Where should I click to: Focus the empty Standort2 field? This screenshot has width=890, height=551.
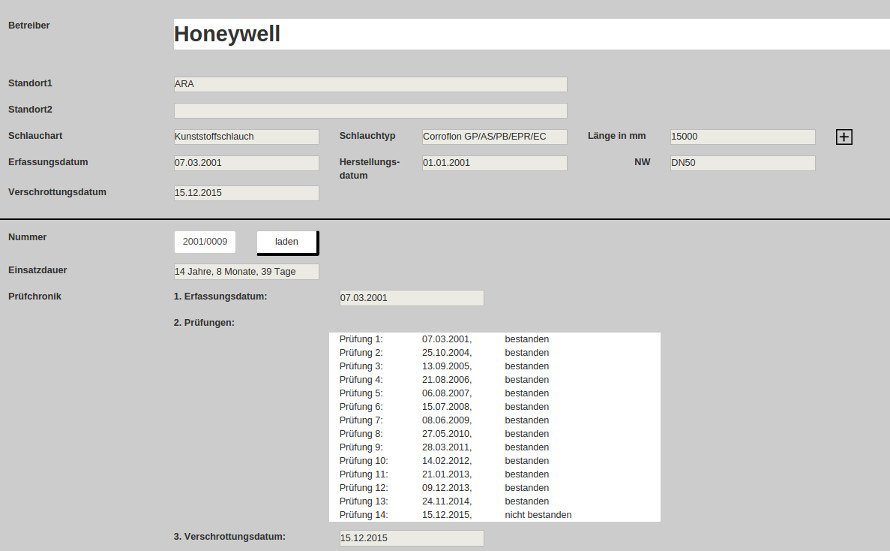371,111
